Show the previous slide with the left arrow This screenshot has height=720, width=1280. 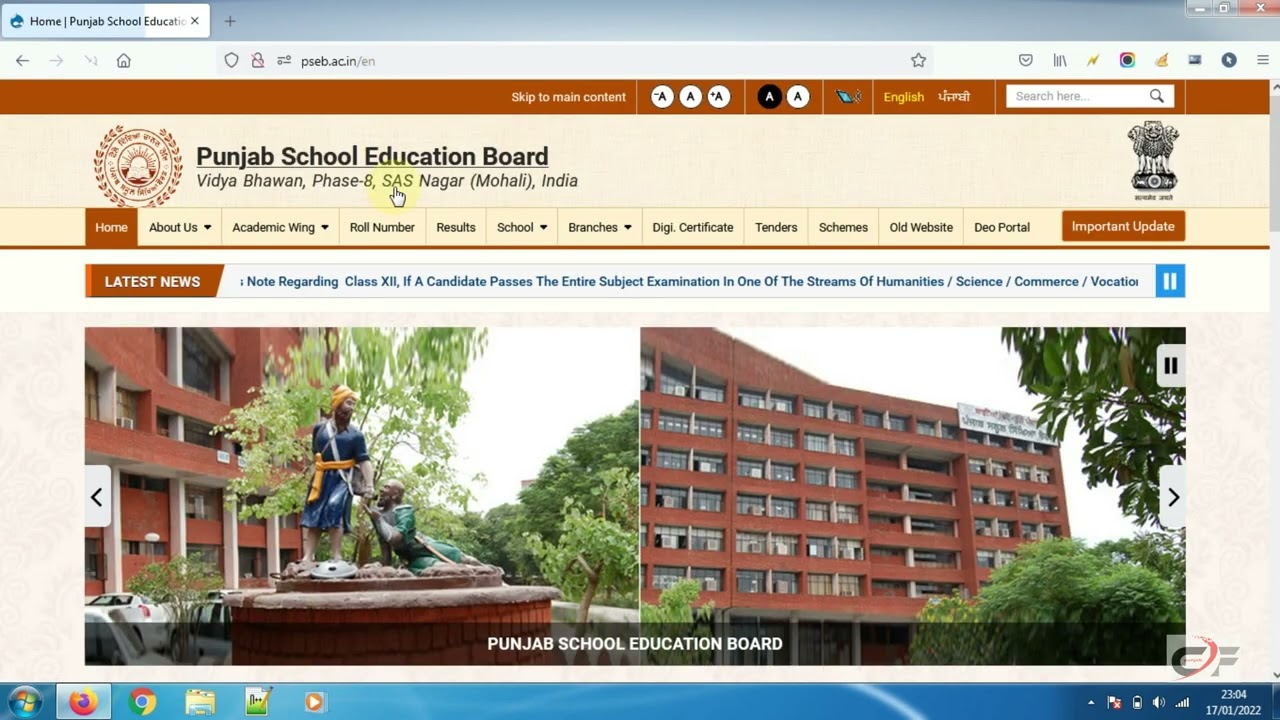coord(97,497)
